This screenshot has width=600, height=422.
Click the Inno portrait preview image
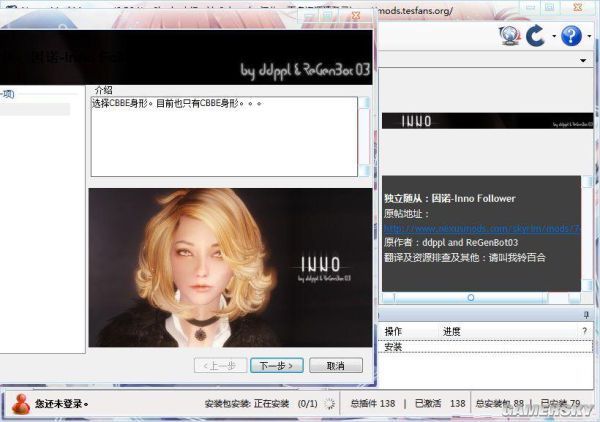[x=230, y=267]
